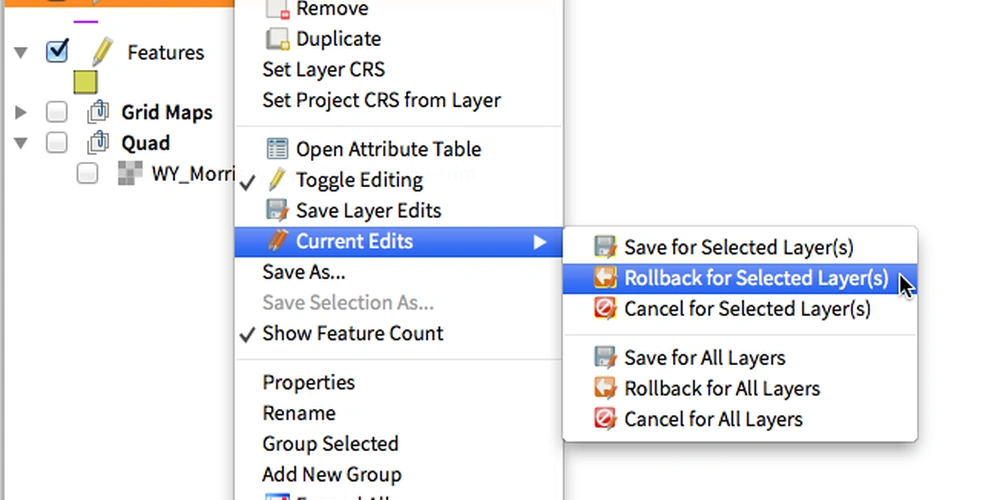Collapse the Quad group
Viewport: 1000px width, 500px height.
(x=21, y=143)
